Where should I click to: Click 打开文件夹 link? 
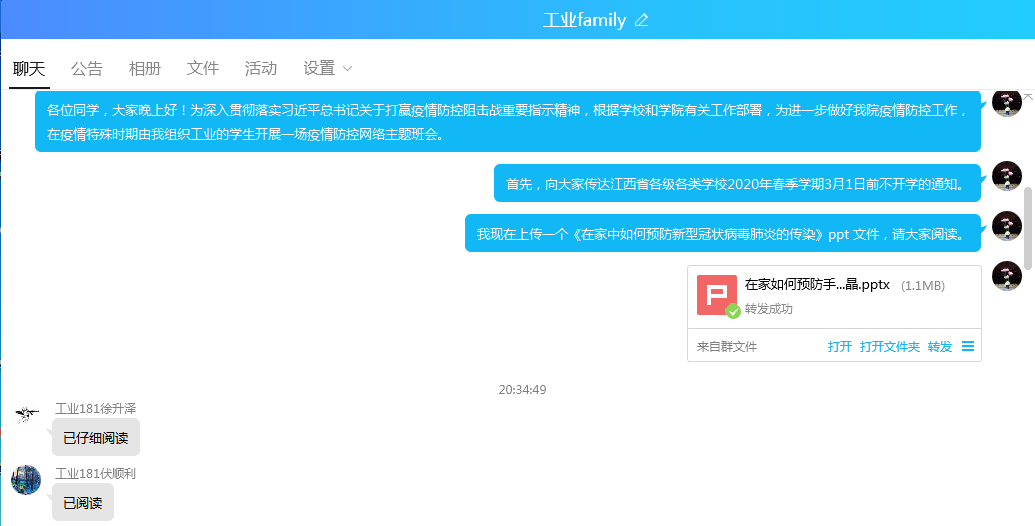tap(890, 346)
